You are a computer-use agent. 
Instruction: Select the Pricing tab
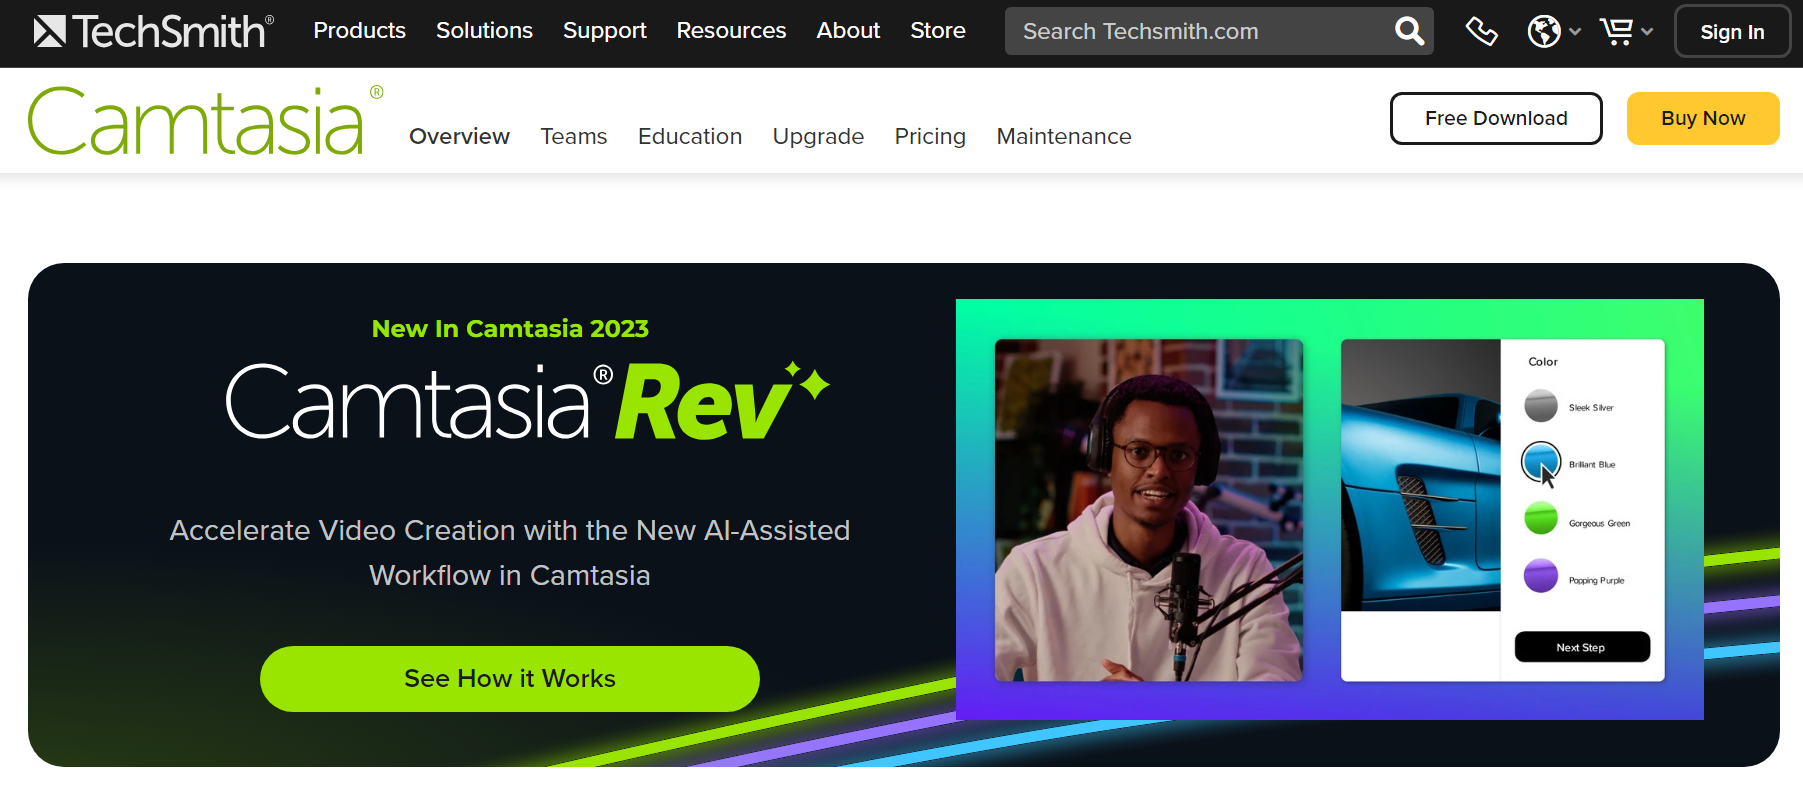930,136
